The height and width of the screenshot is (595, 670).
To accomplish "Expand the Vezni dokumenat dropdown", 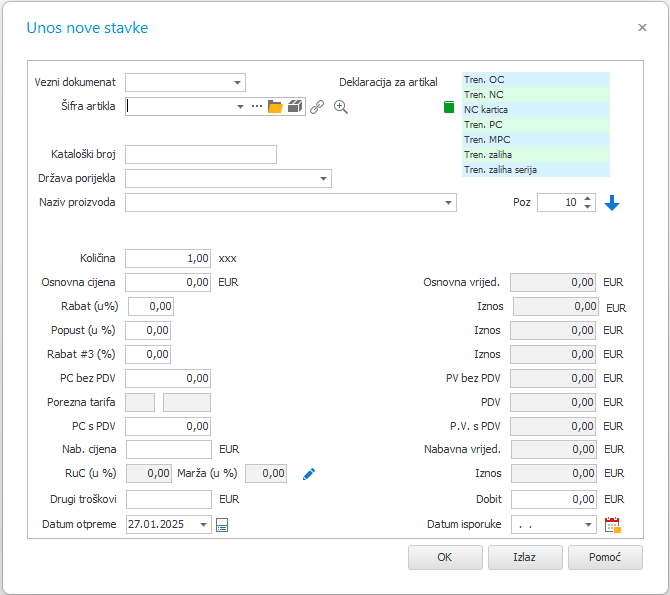I will click(238, 82).
